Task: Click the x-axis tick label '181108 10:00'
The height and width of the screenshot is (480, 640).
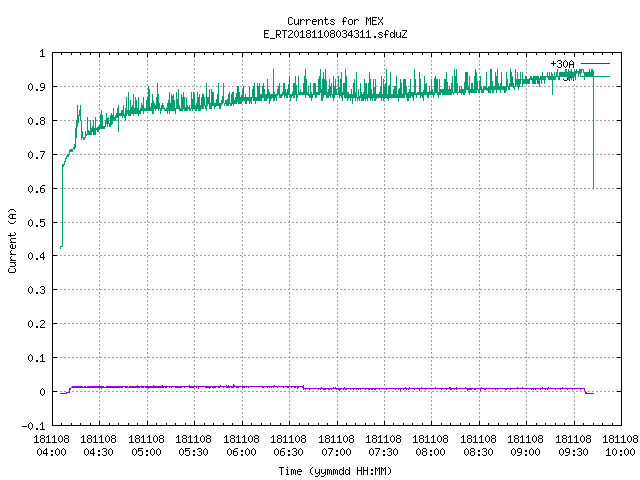Action: [620, 446]
